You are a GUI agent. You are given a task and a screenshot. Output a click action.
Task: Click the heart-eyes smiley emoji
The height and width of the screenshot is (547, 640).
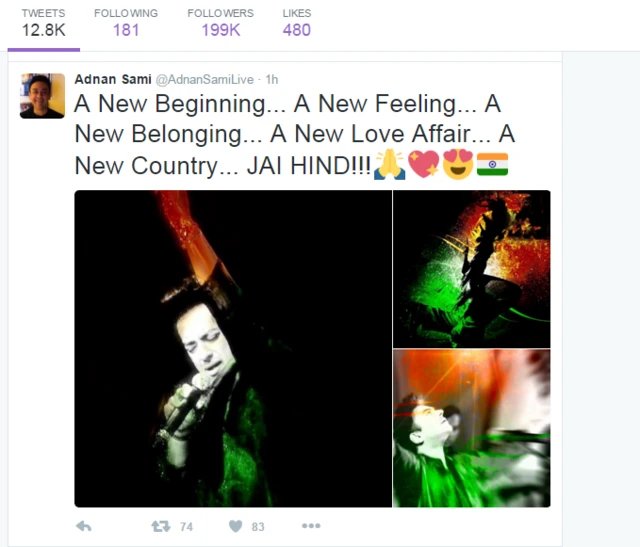click(x=458, y=165)
